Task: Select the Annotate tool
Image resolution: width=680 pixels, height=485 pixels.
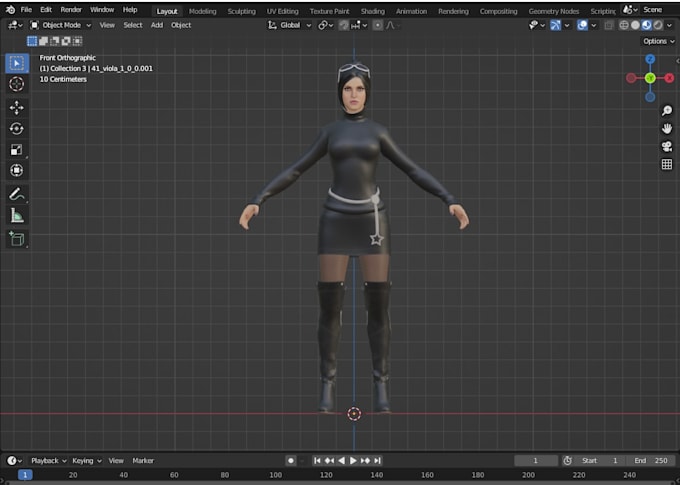Action: tap(17, 194)
